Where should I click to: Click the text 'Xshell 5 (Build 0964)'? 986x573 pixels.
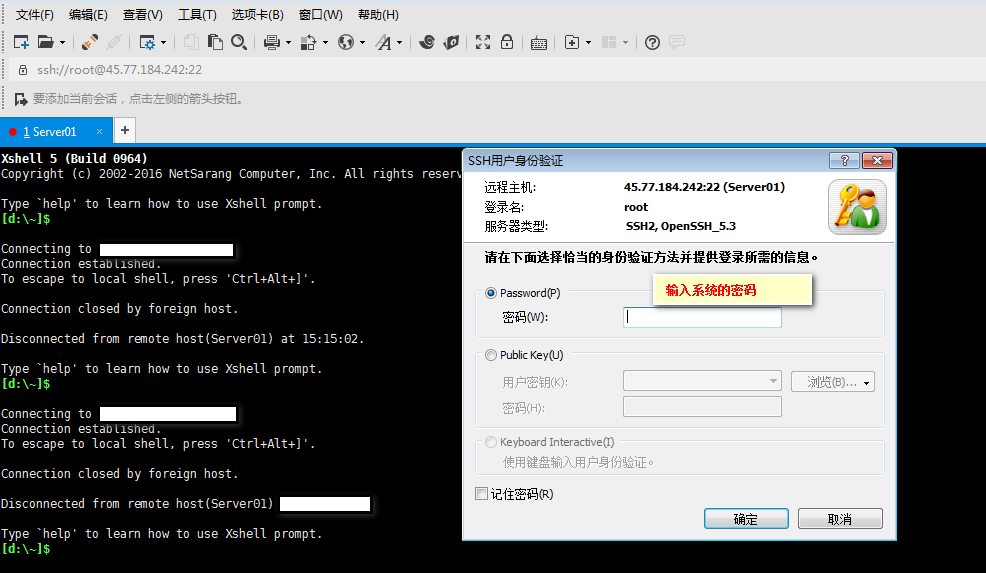[74, 159]
